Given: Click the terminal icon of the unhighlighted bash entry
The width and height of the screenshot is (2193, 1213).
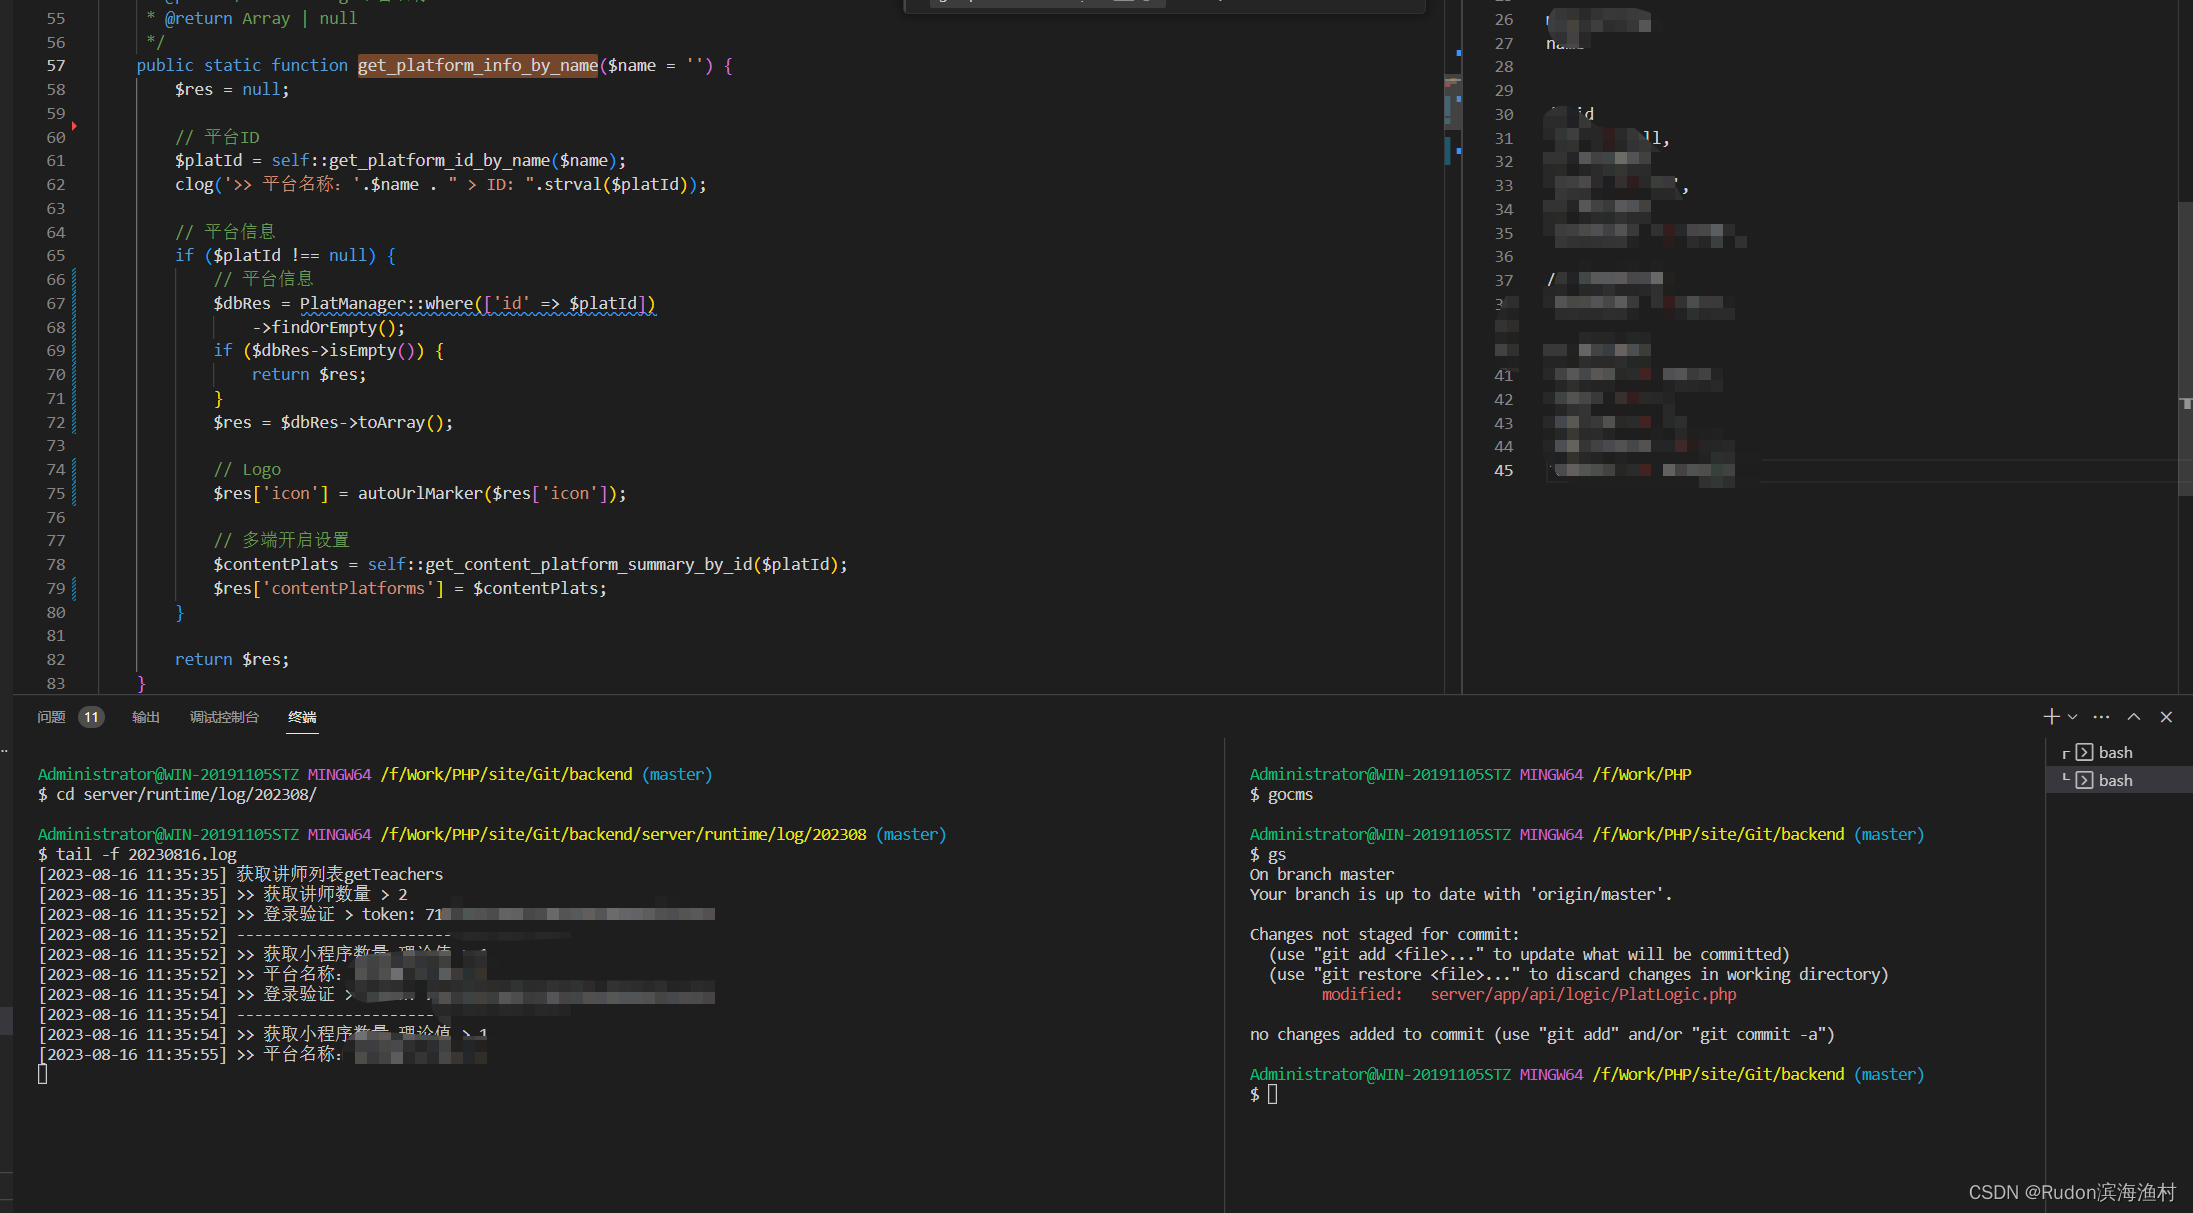Looking at the screenshot, I should click(x=2084, y=753).
